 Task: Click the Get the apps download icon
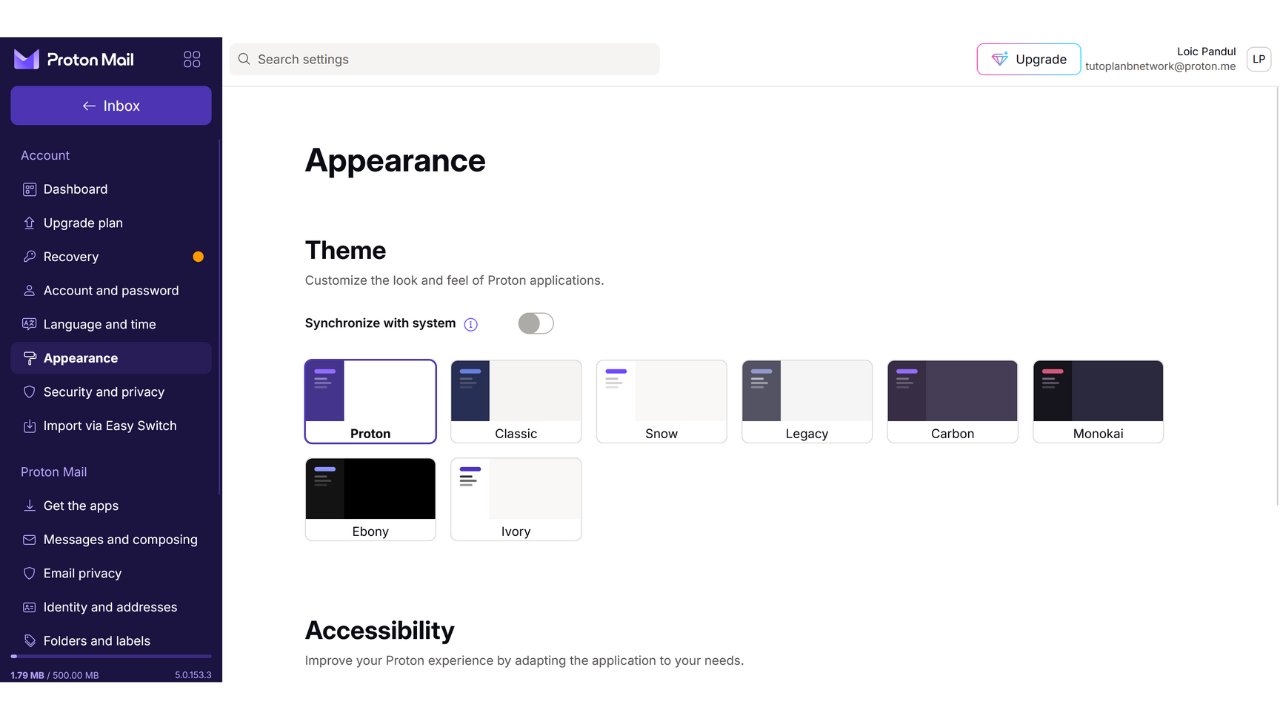(x=29, y=506)
